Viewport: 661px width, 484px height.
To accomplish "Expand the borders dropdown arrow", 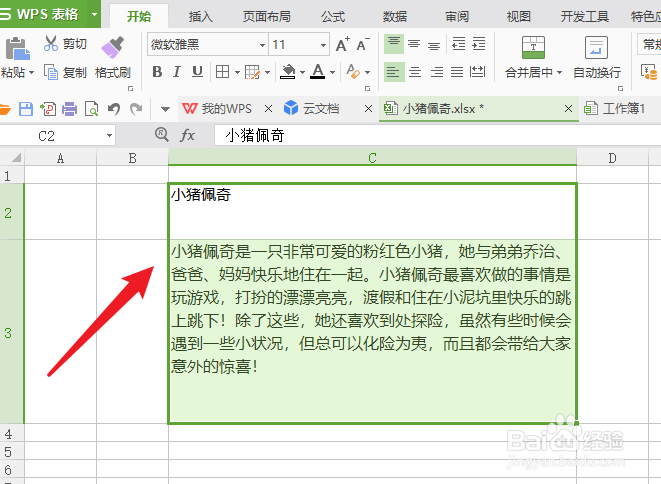I will [x=237, y=73].
